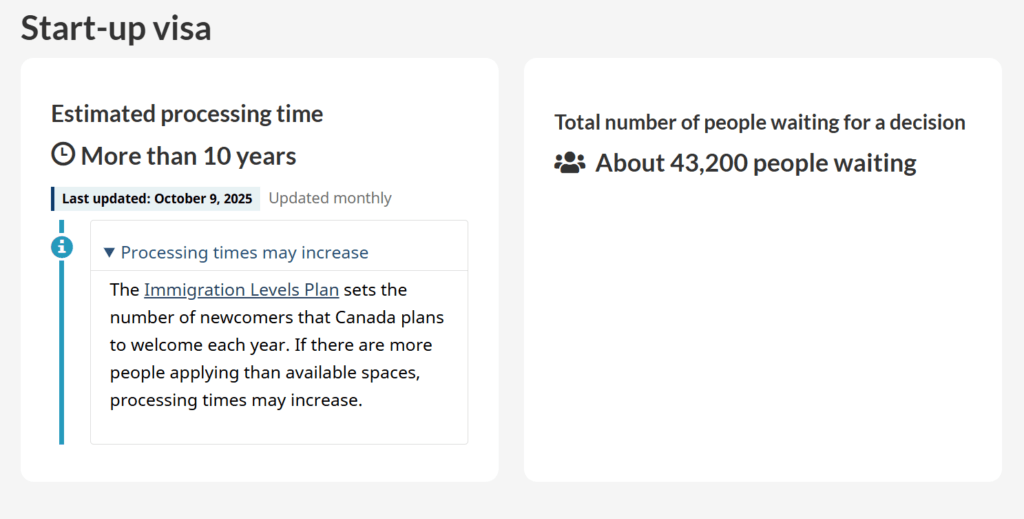Toggle the "Processing times may increase" summary
Screen dimensions: 1024x519
pos(244,253)
